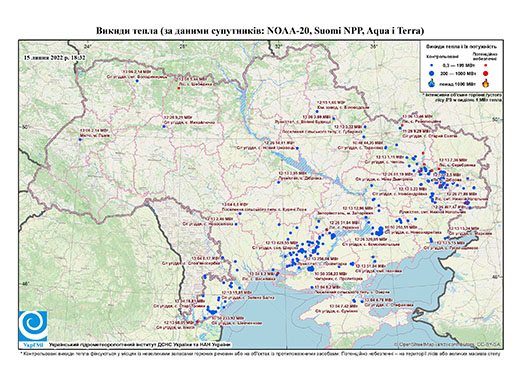Click the UkrGMI spiral logo
Viewport: 520px width, 368px height.
click(x=33, y=326)
